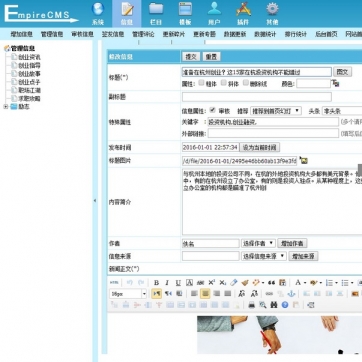Click the left-to-right text direction icon
The width and height of the screenshot is (362, 362).
(156, 294)
